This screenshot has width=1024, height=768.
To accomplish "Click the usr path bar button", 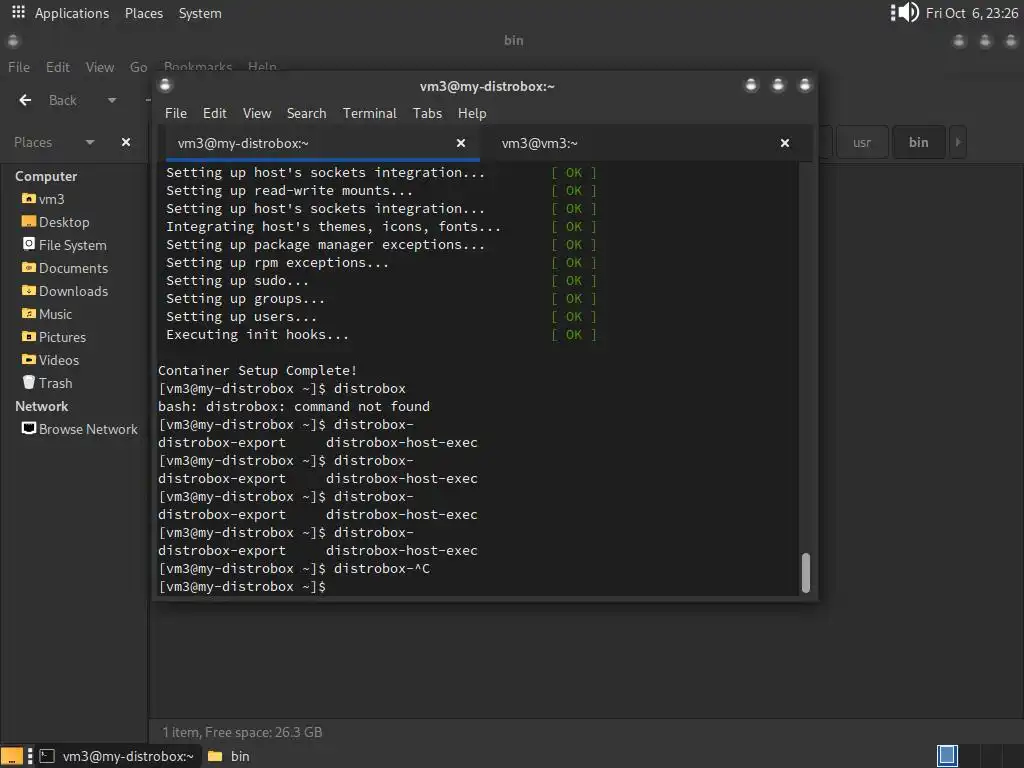I will tap(862, 142).
